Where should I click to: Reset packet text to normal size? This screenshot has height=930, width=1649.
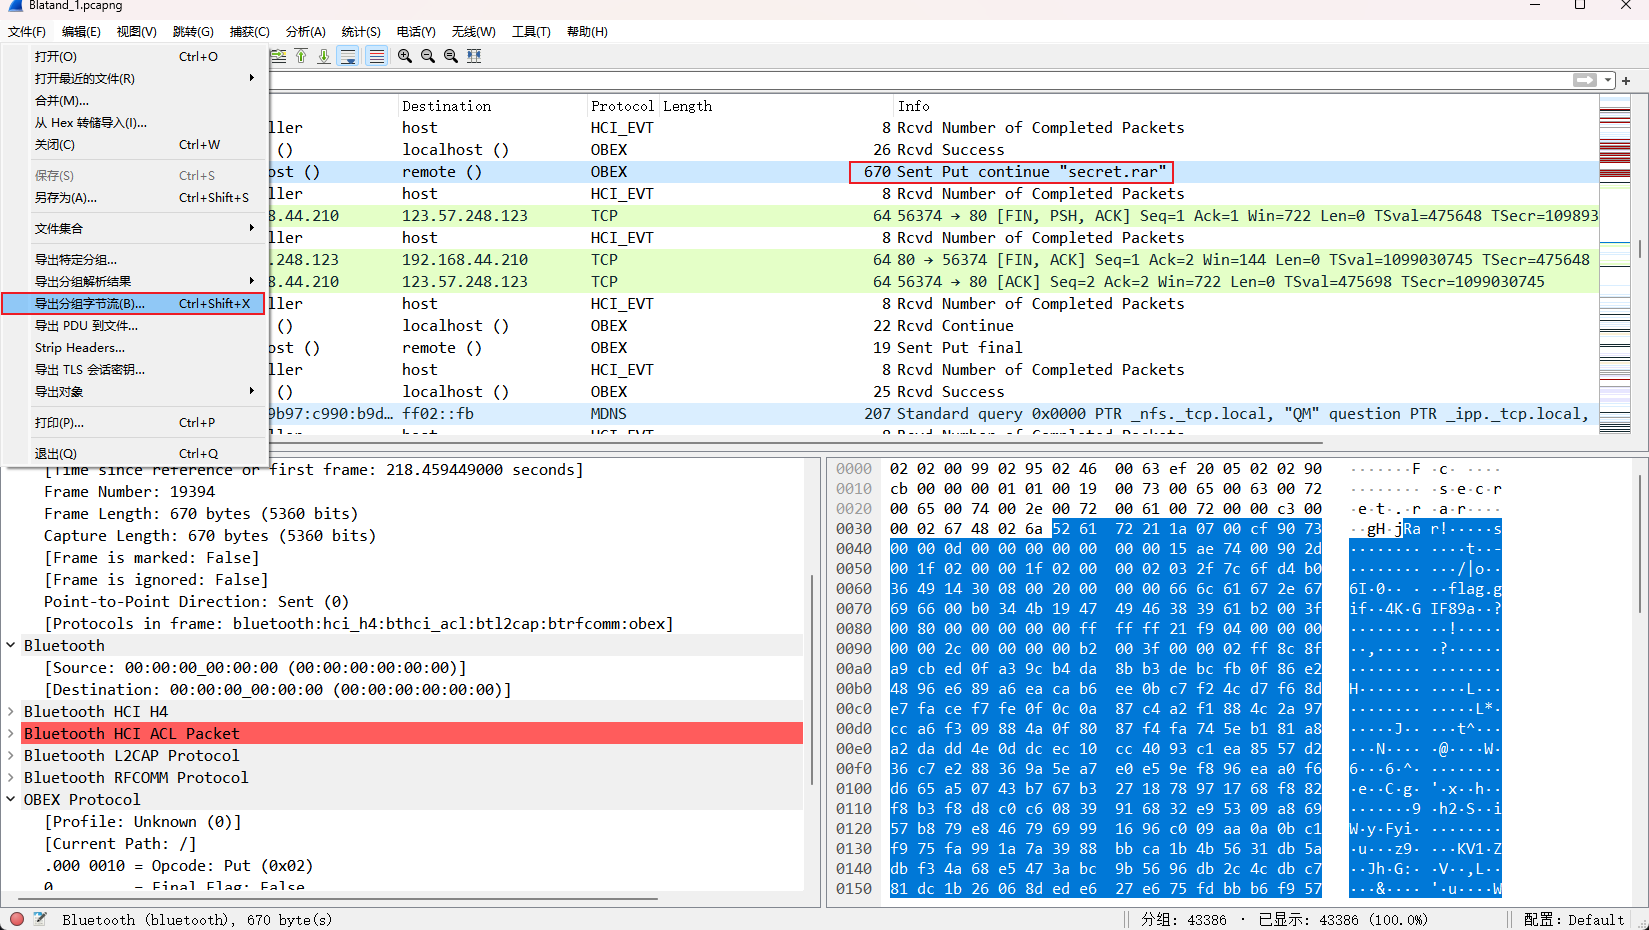click(x=451, y=56)
